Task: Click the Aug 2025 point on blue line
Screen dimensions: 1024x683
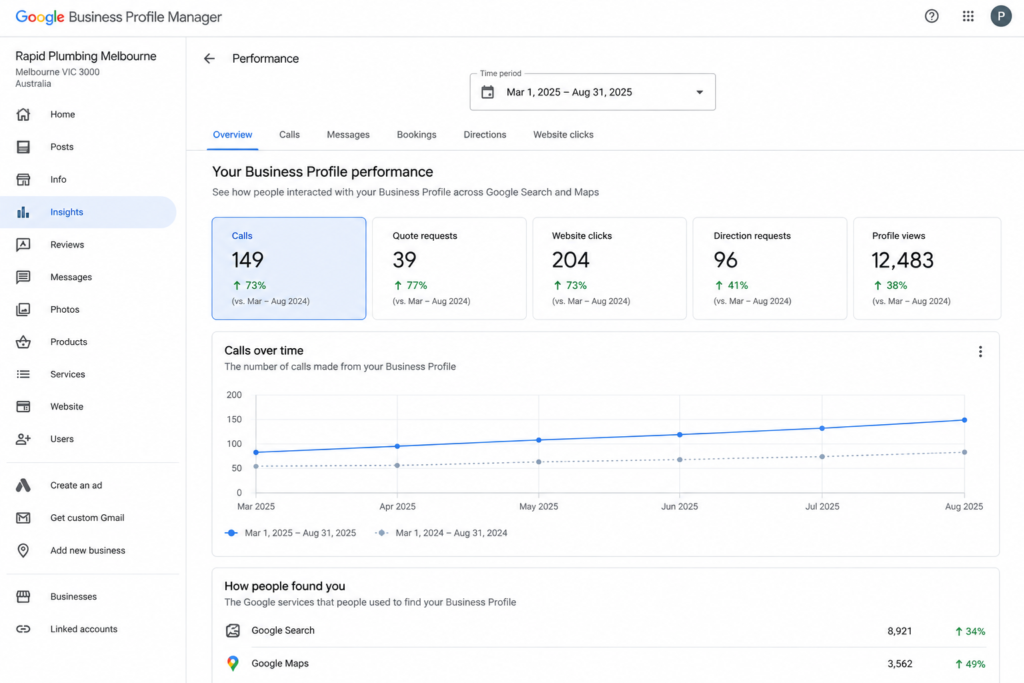Action: (x=964, y=420)
